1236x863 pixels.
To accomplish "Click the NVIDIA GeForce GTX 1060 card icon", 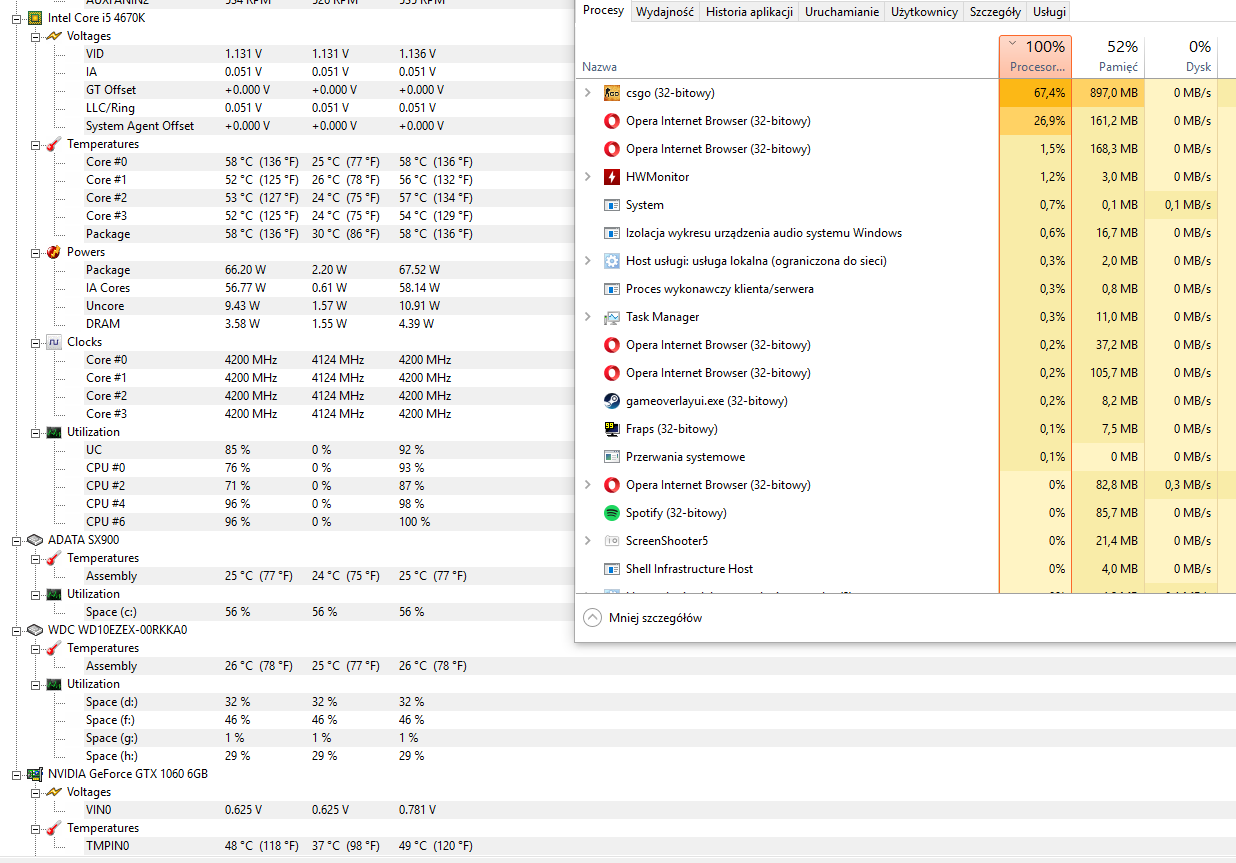I will [34, 774].
